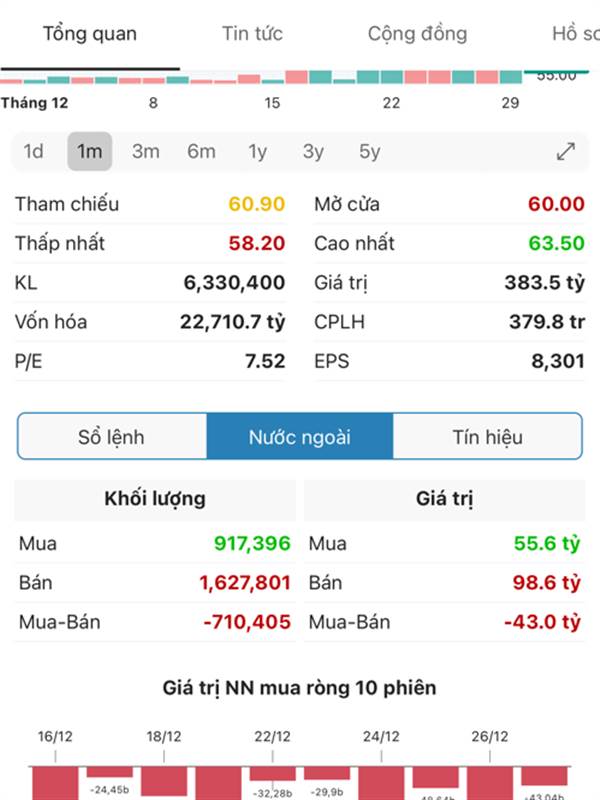The height and width of the screenshot is (800, 600).
Task: Select the 1m chart timeframe
Action: coord(90,152)
